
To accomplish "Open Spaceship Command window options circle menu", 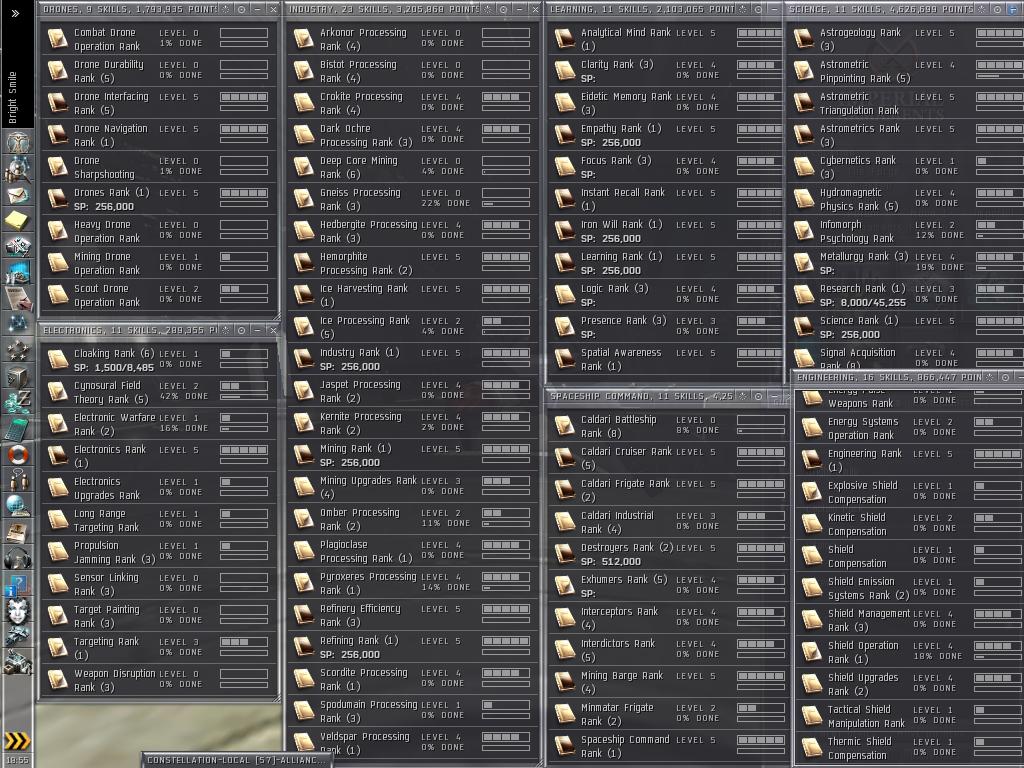I will pos(758,396).
